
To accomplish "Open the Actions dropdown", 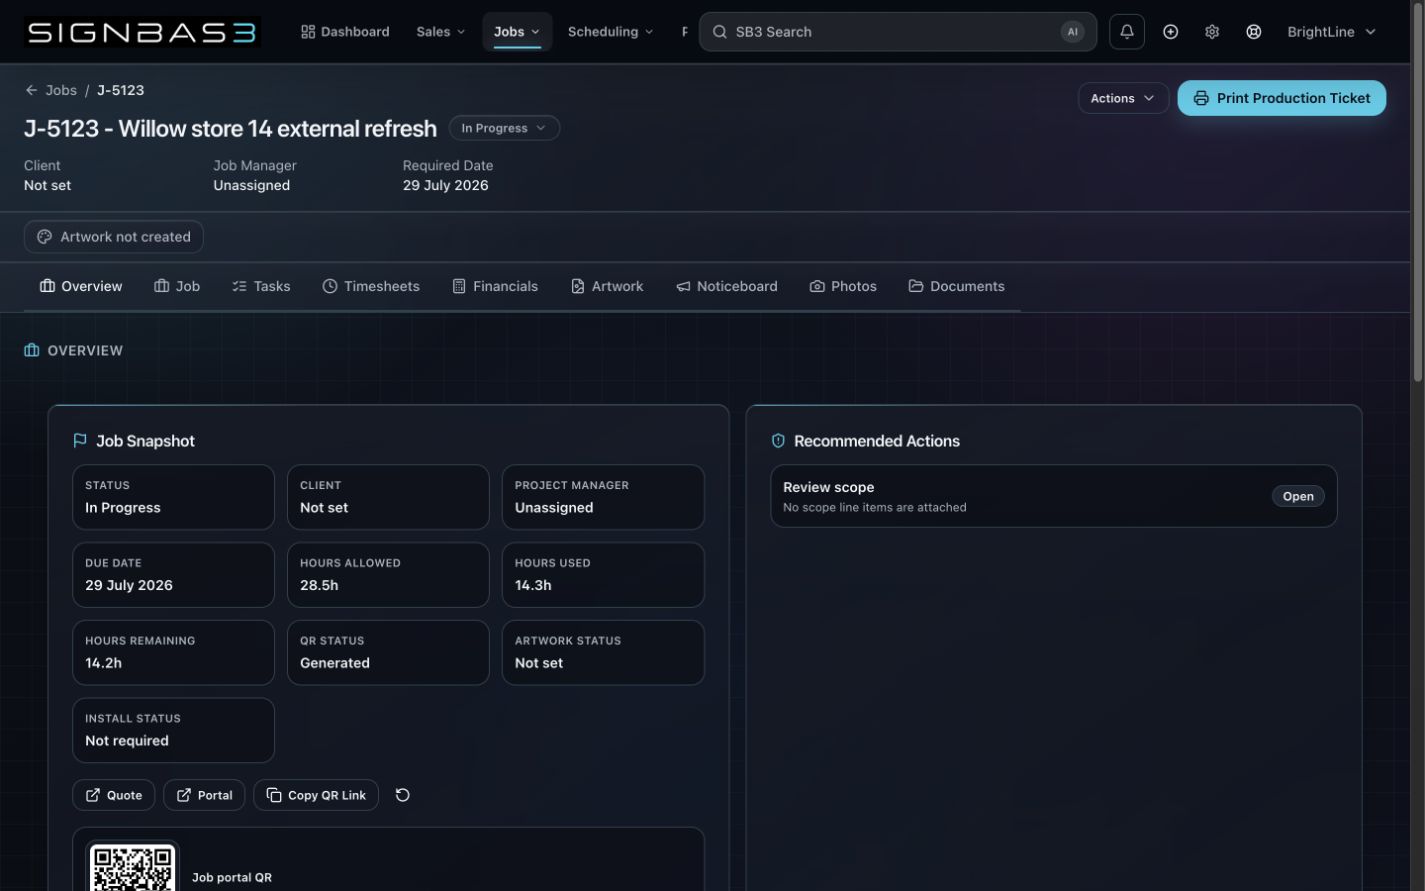I will [x=1123, y=98].
